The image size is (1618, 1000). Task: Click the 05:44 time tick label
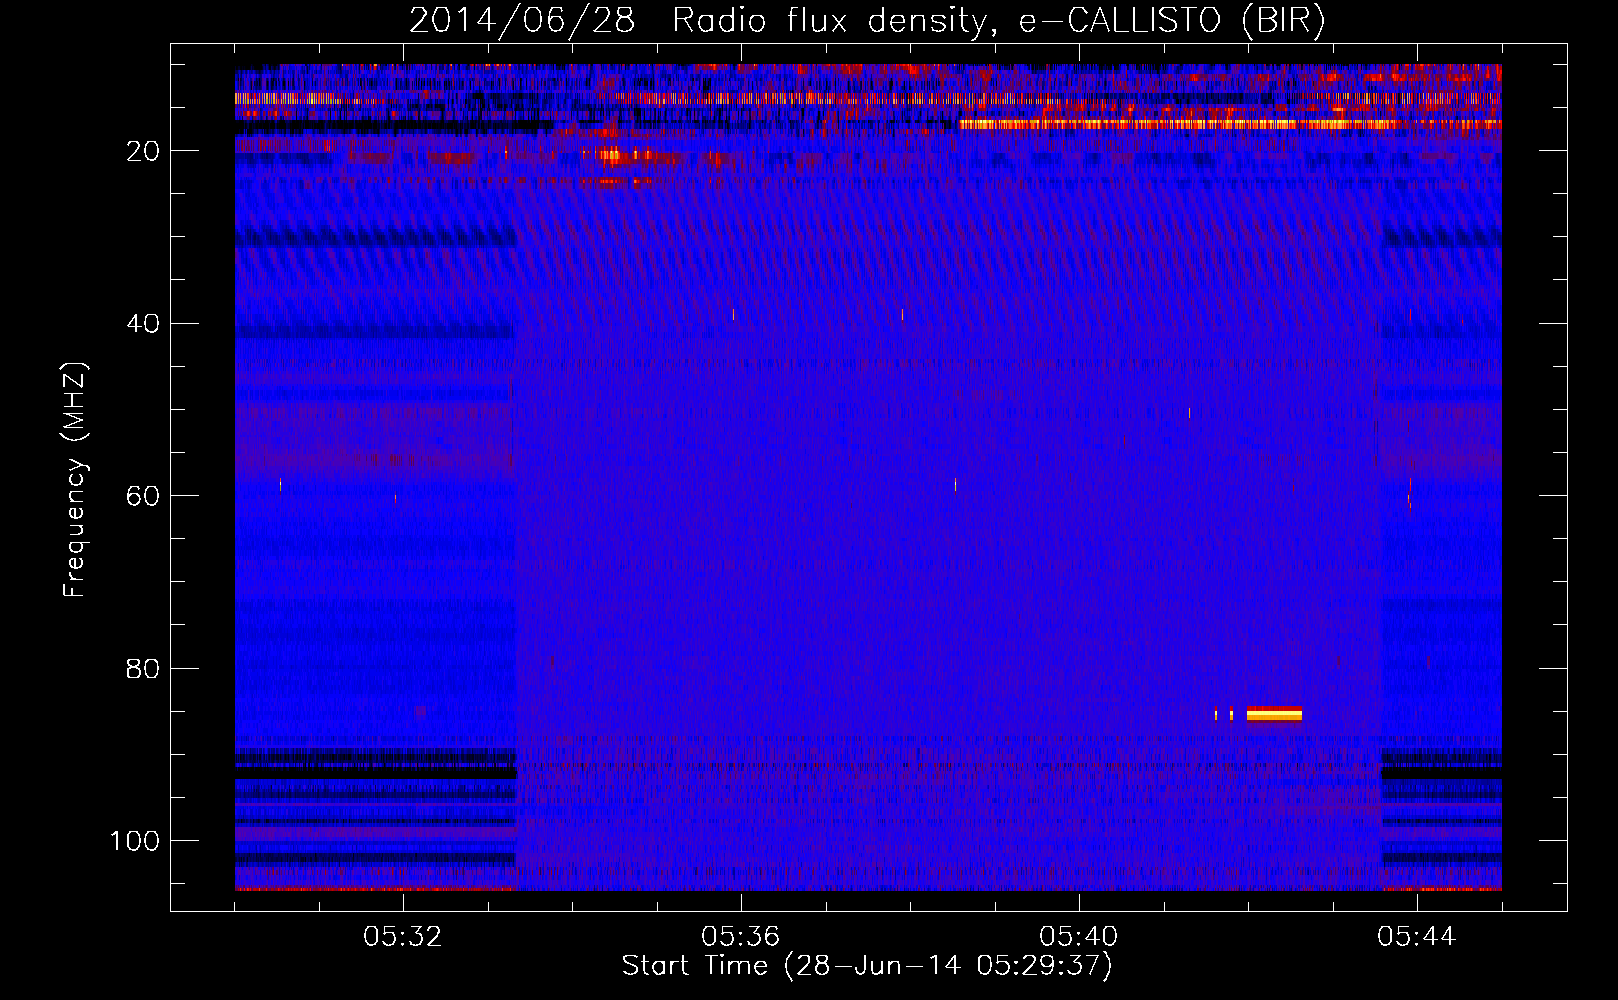point(1417,937)
